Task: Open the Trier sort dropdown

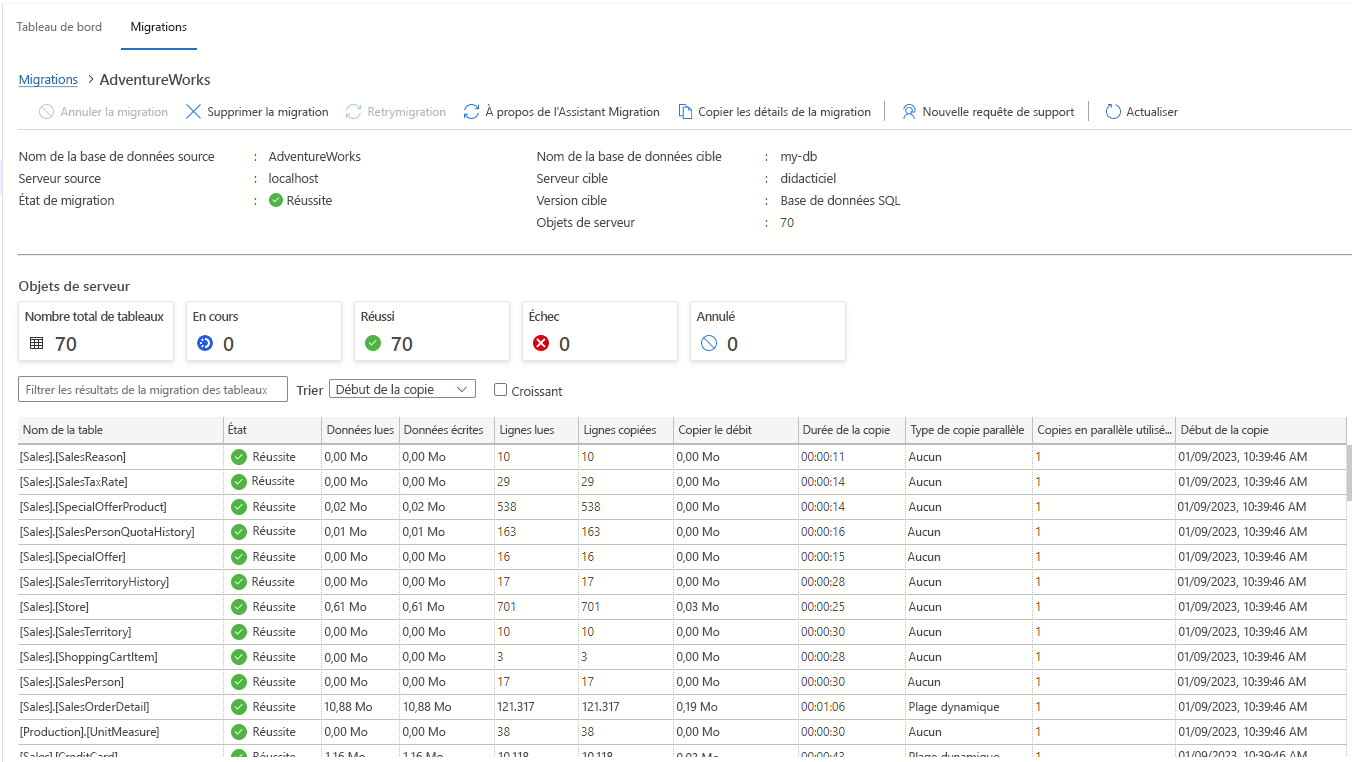Action: (x=402, y=389)
